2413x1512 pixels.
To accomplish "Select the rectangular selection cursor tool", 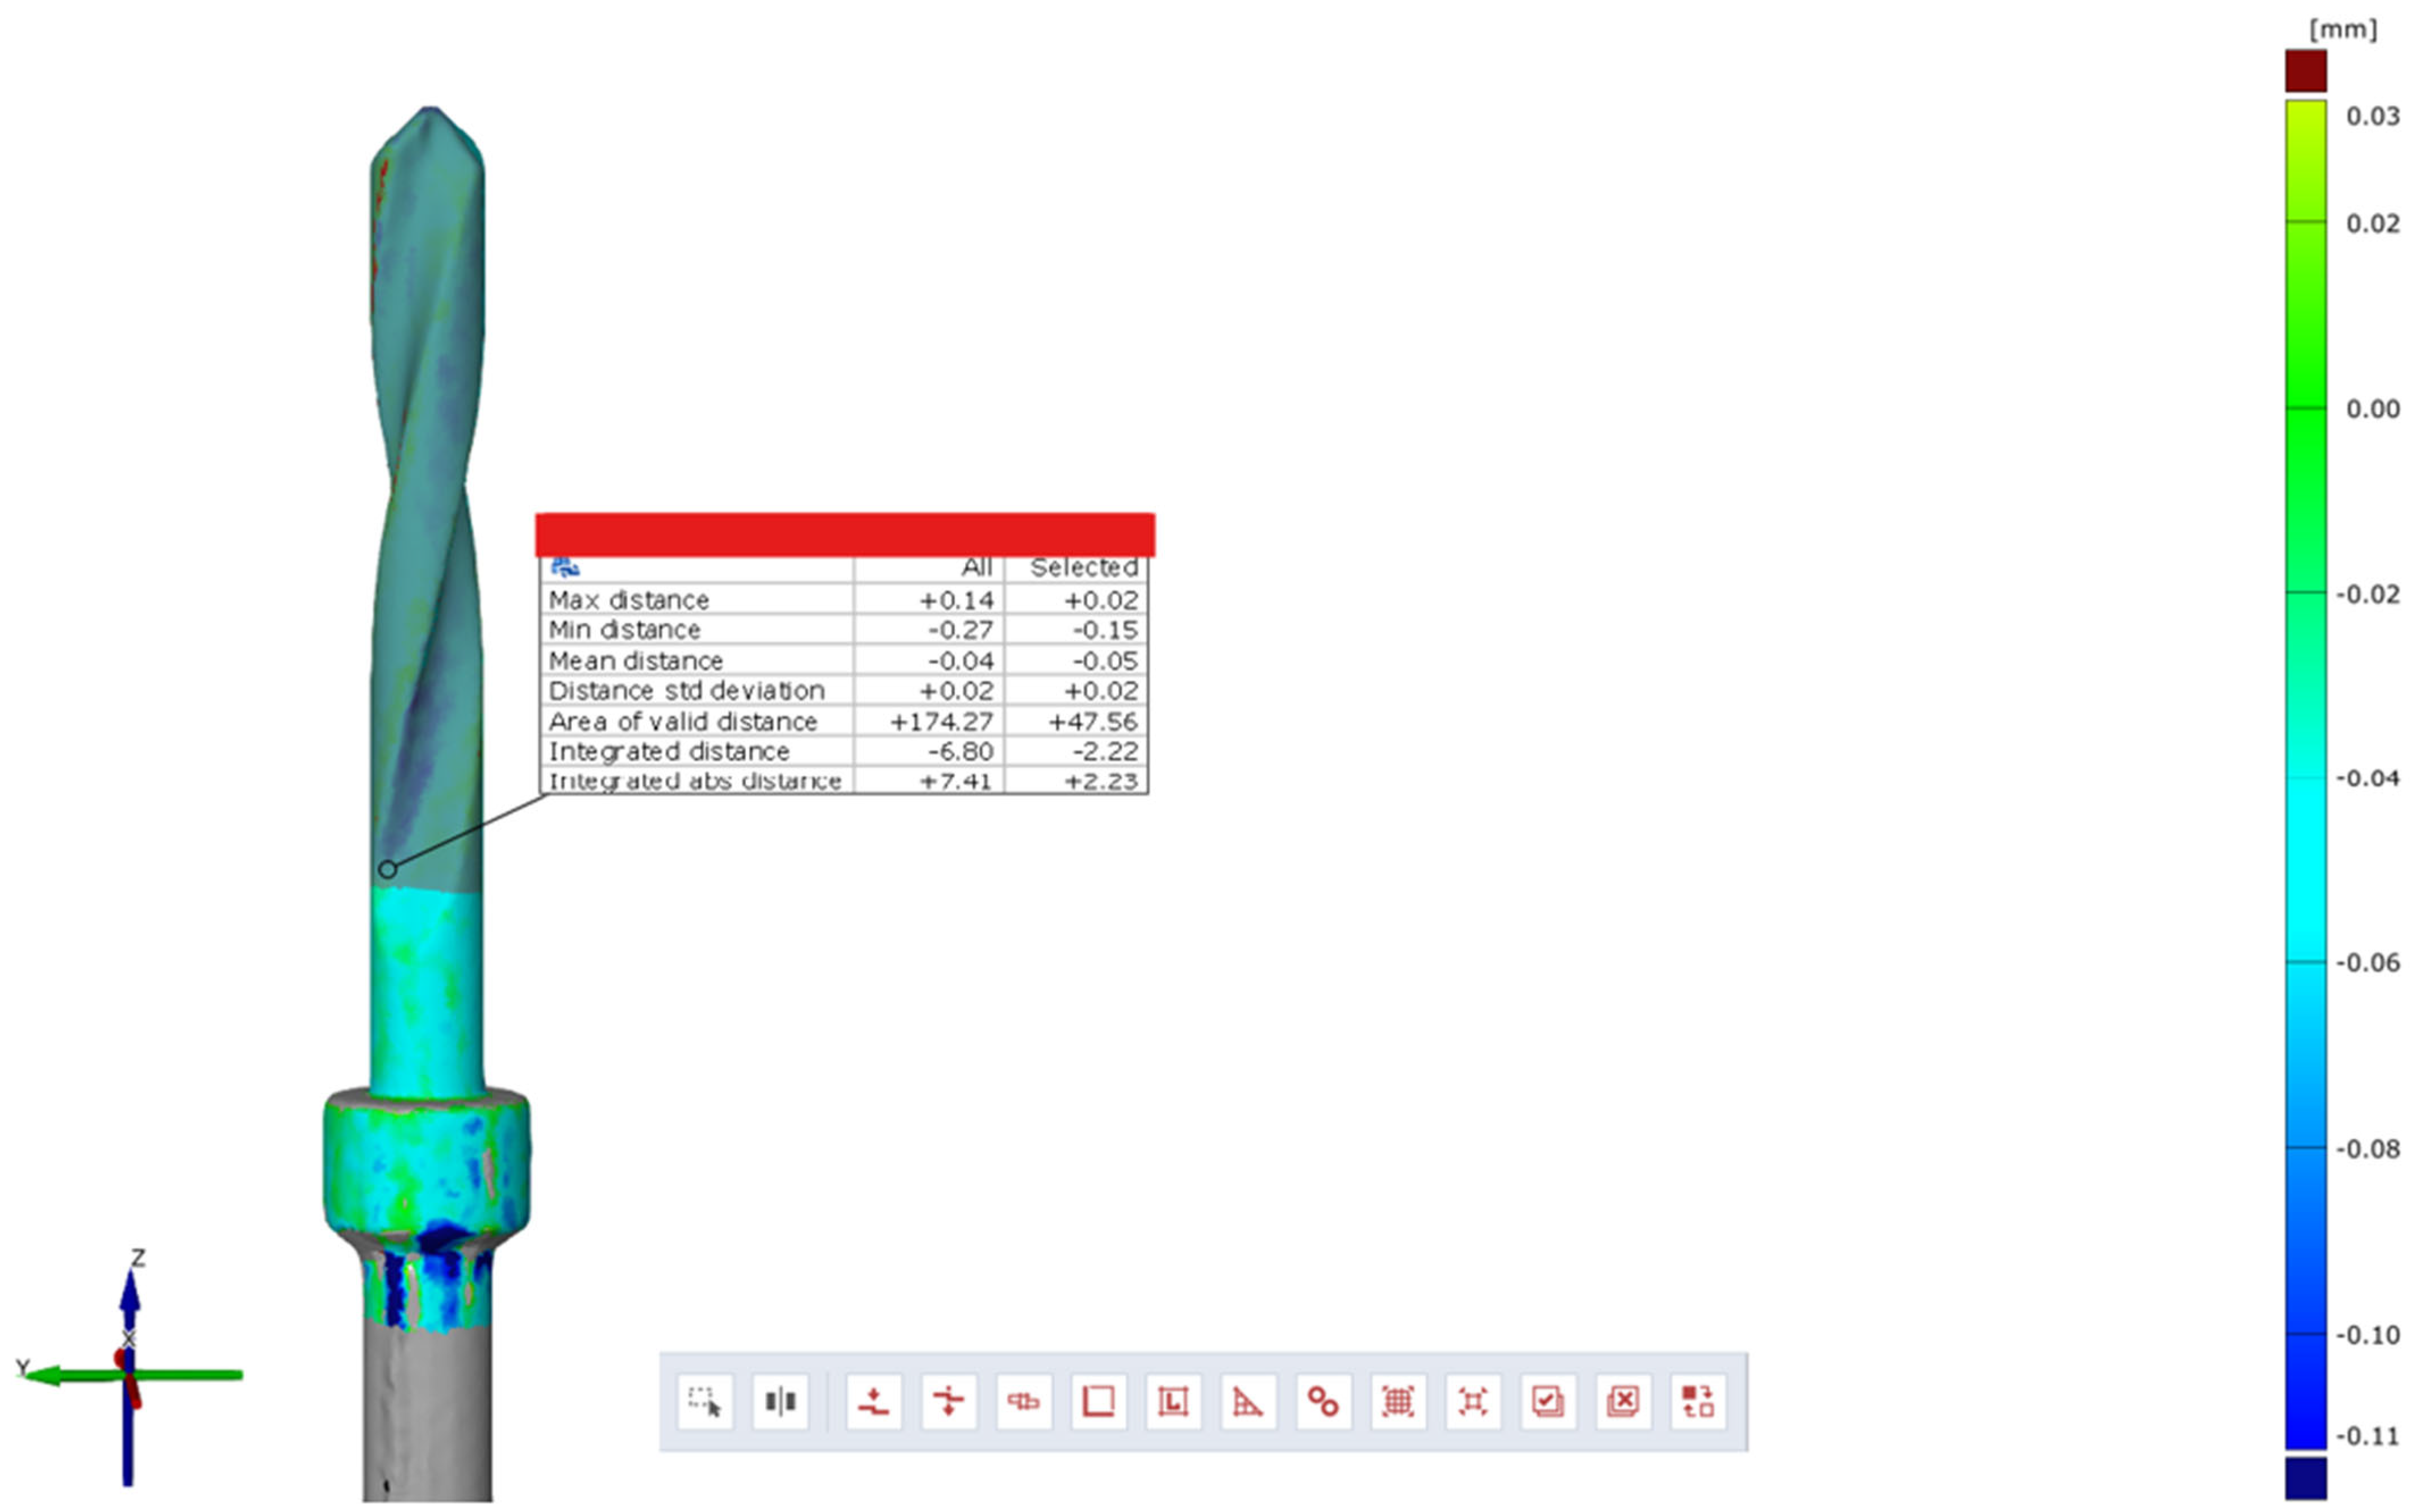I will [705, 1401].
